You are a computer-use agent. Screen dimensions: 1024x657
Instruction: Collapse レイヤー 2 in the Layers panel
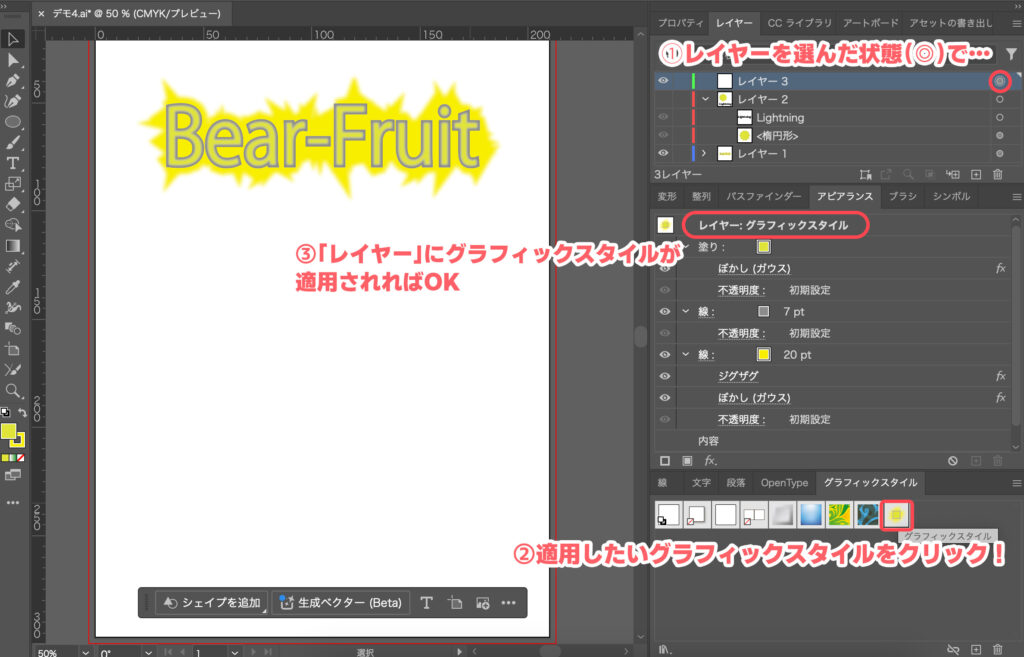coord(705,100)
